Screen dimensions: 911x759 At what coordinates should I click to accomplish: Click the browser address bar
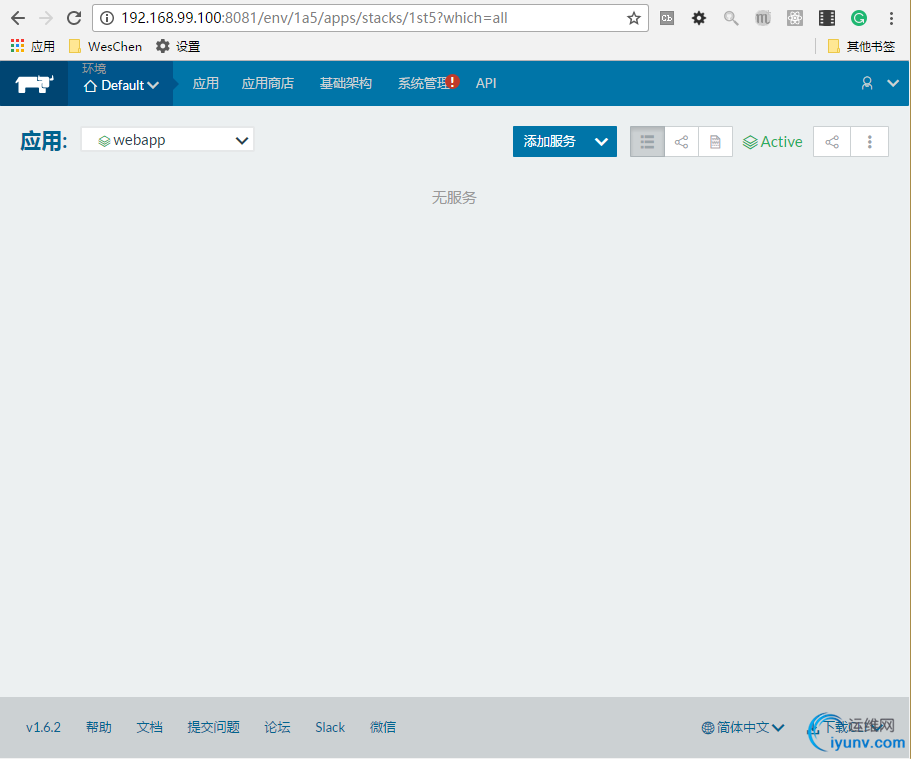pyautogui.click(x=370, y=18)
